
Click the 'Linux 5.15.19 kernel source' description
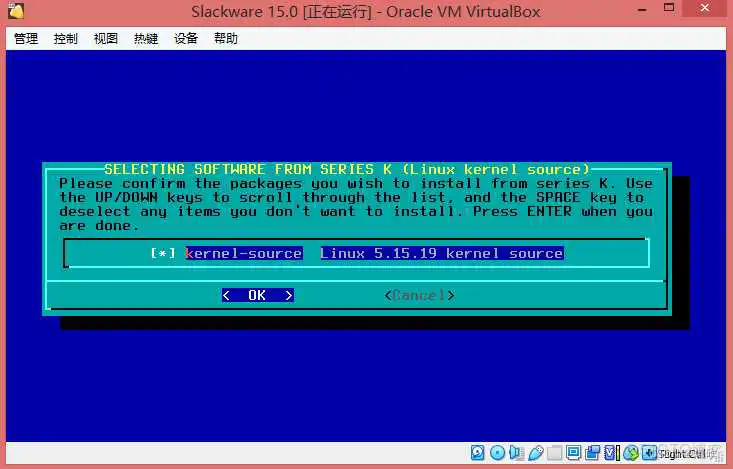[442, 253]
